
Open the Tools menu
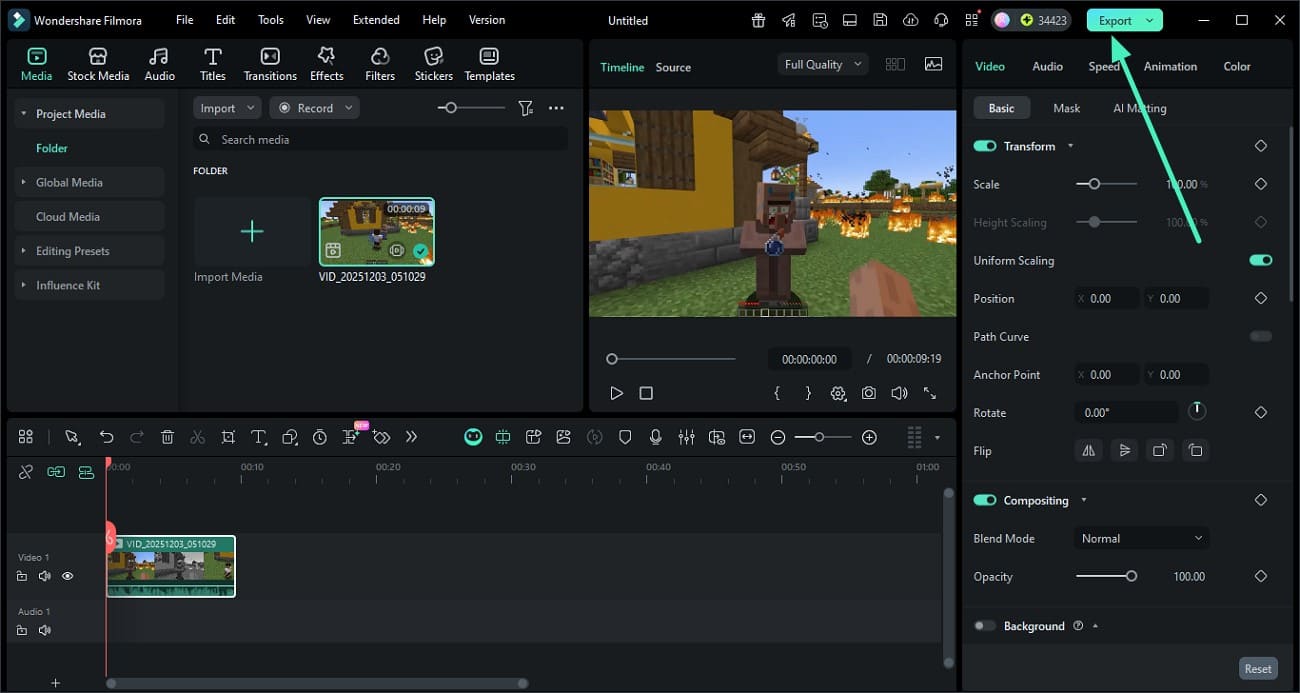[269, 19]
